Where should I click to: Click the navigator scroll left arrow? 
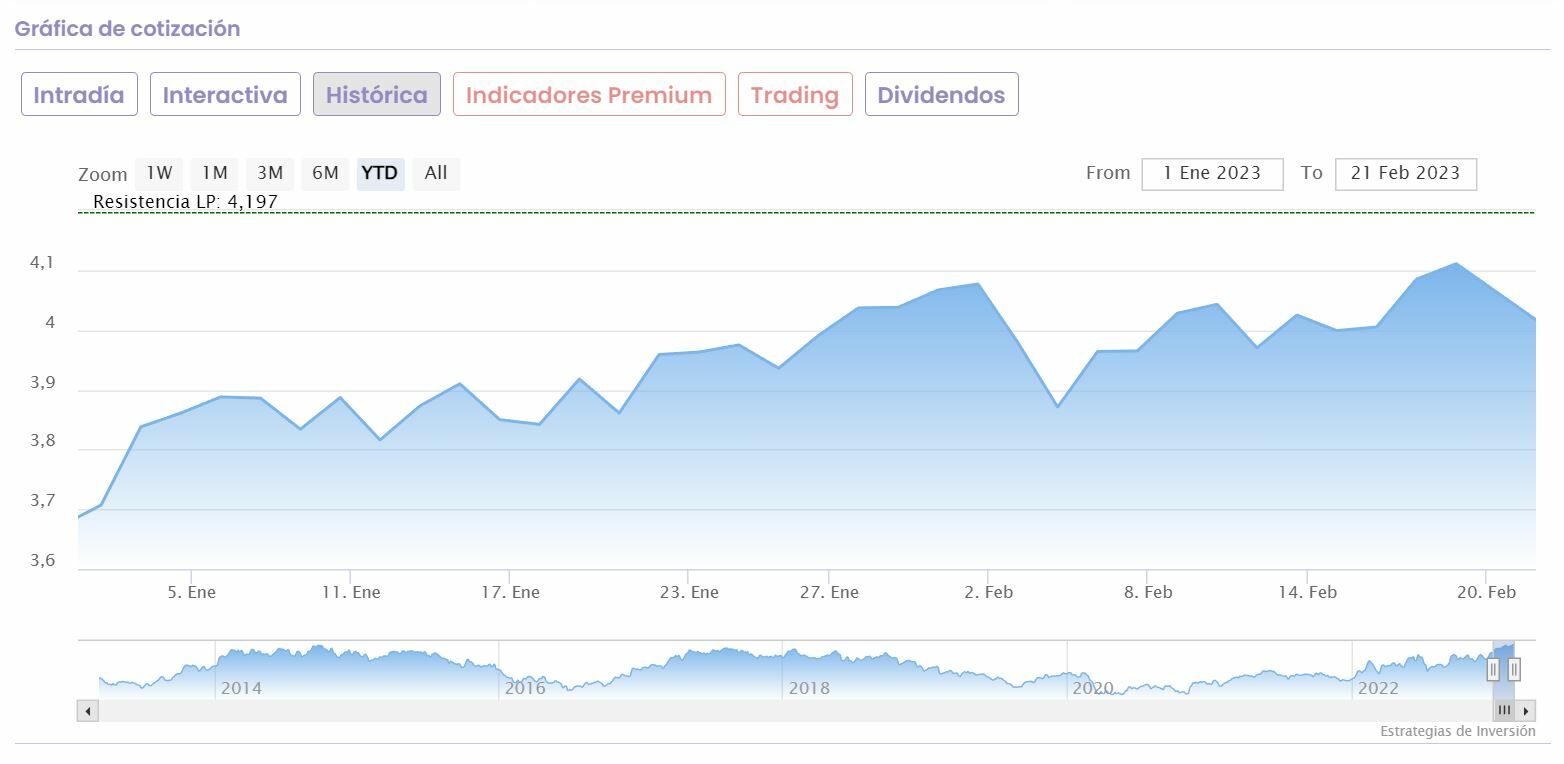(x=88, y=711)
